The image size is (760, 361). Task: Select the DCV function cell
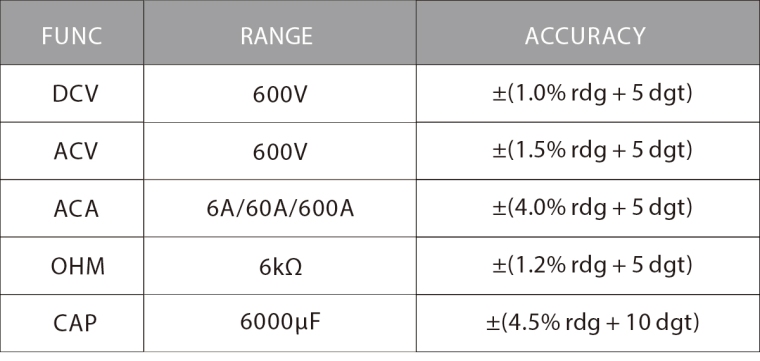(x=72, y=94)
